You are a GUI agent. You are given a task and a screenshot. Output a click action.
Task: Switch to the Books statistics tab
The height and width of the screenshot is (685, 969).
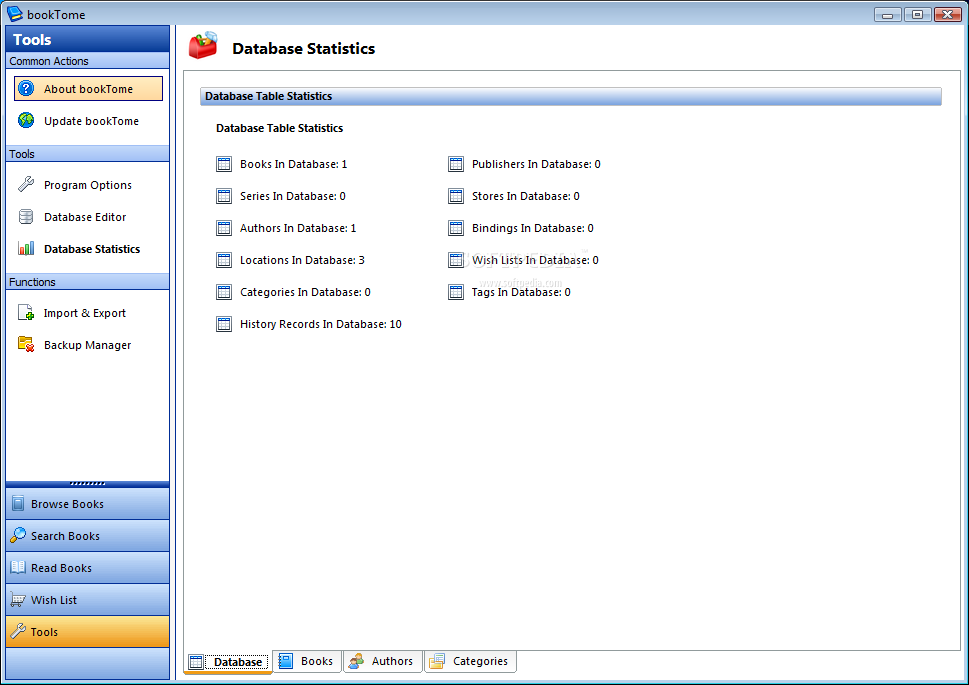[x=308, y=661]
